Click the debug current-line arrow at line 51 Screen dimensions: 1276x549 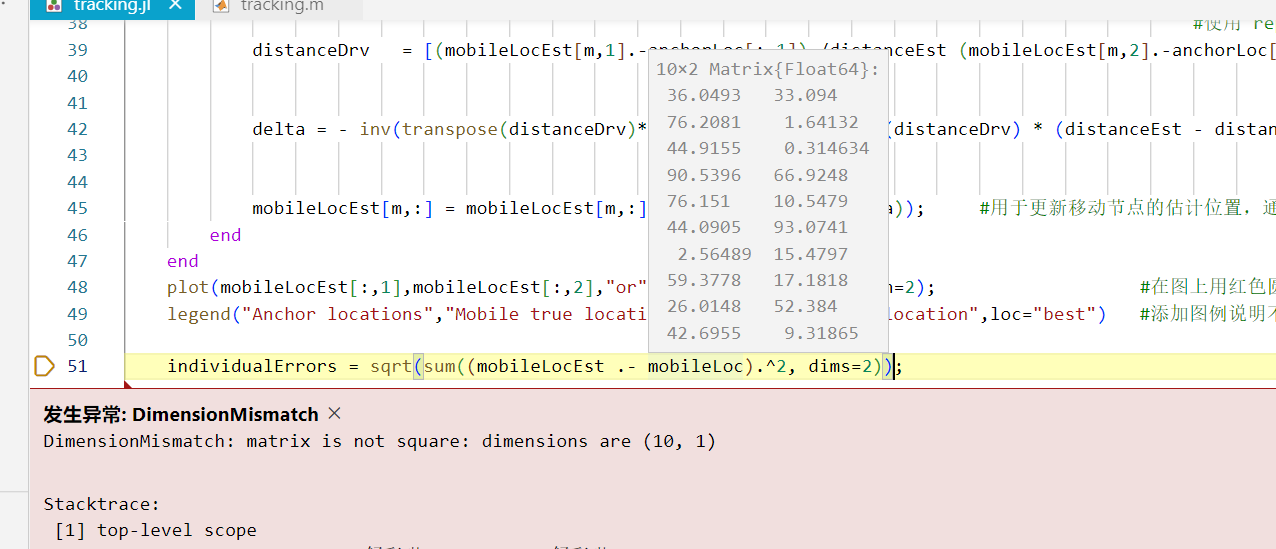click(44, 366)
